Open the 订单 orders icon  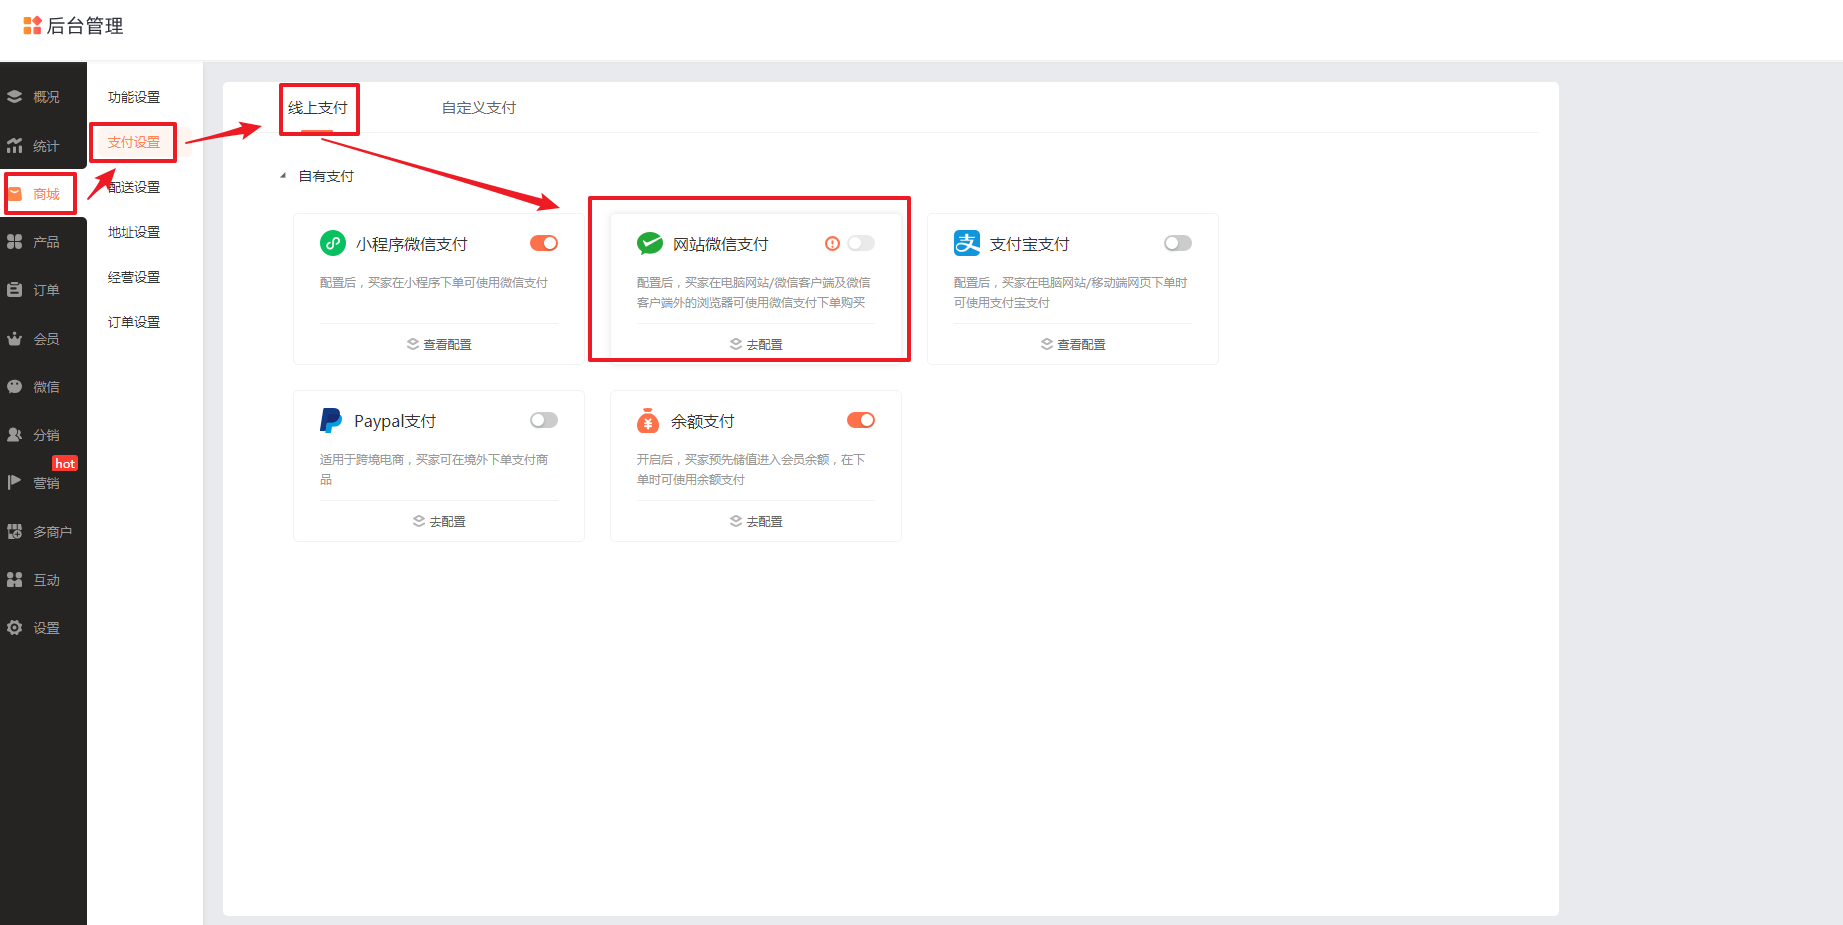click(14, 290)
